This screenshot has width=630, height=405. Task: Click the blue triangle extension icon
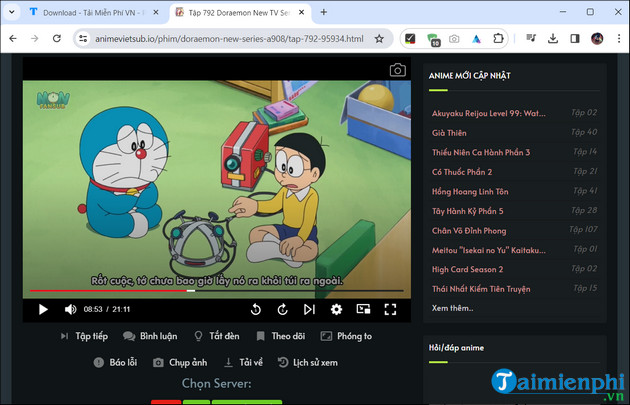(x=476, y=39)
